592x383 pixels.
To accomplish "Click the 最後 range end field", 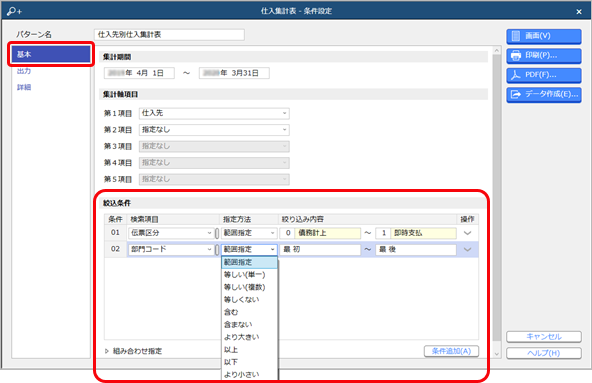I will click(x=416, y=249).
